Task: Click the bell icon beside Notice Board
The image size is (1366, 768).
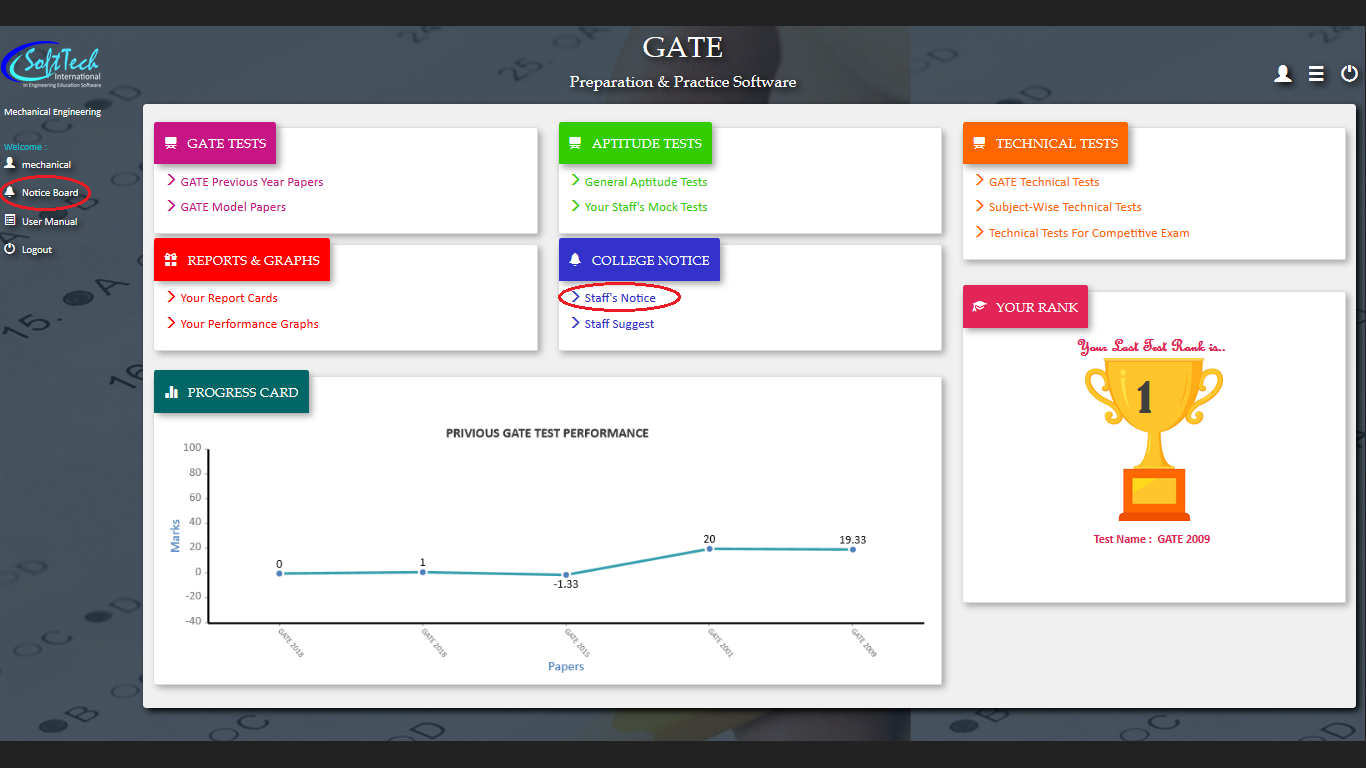Action: [10, 192]
